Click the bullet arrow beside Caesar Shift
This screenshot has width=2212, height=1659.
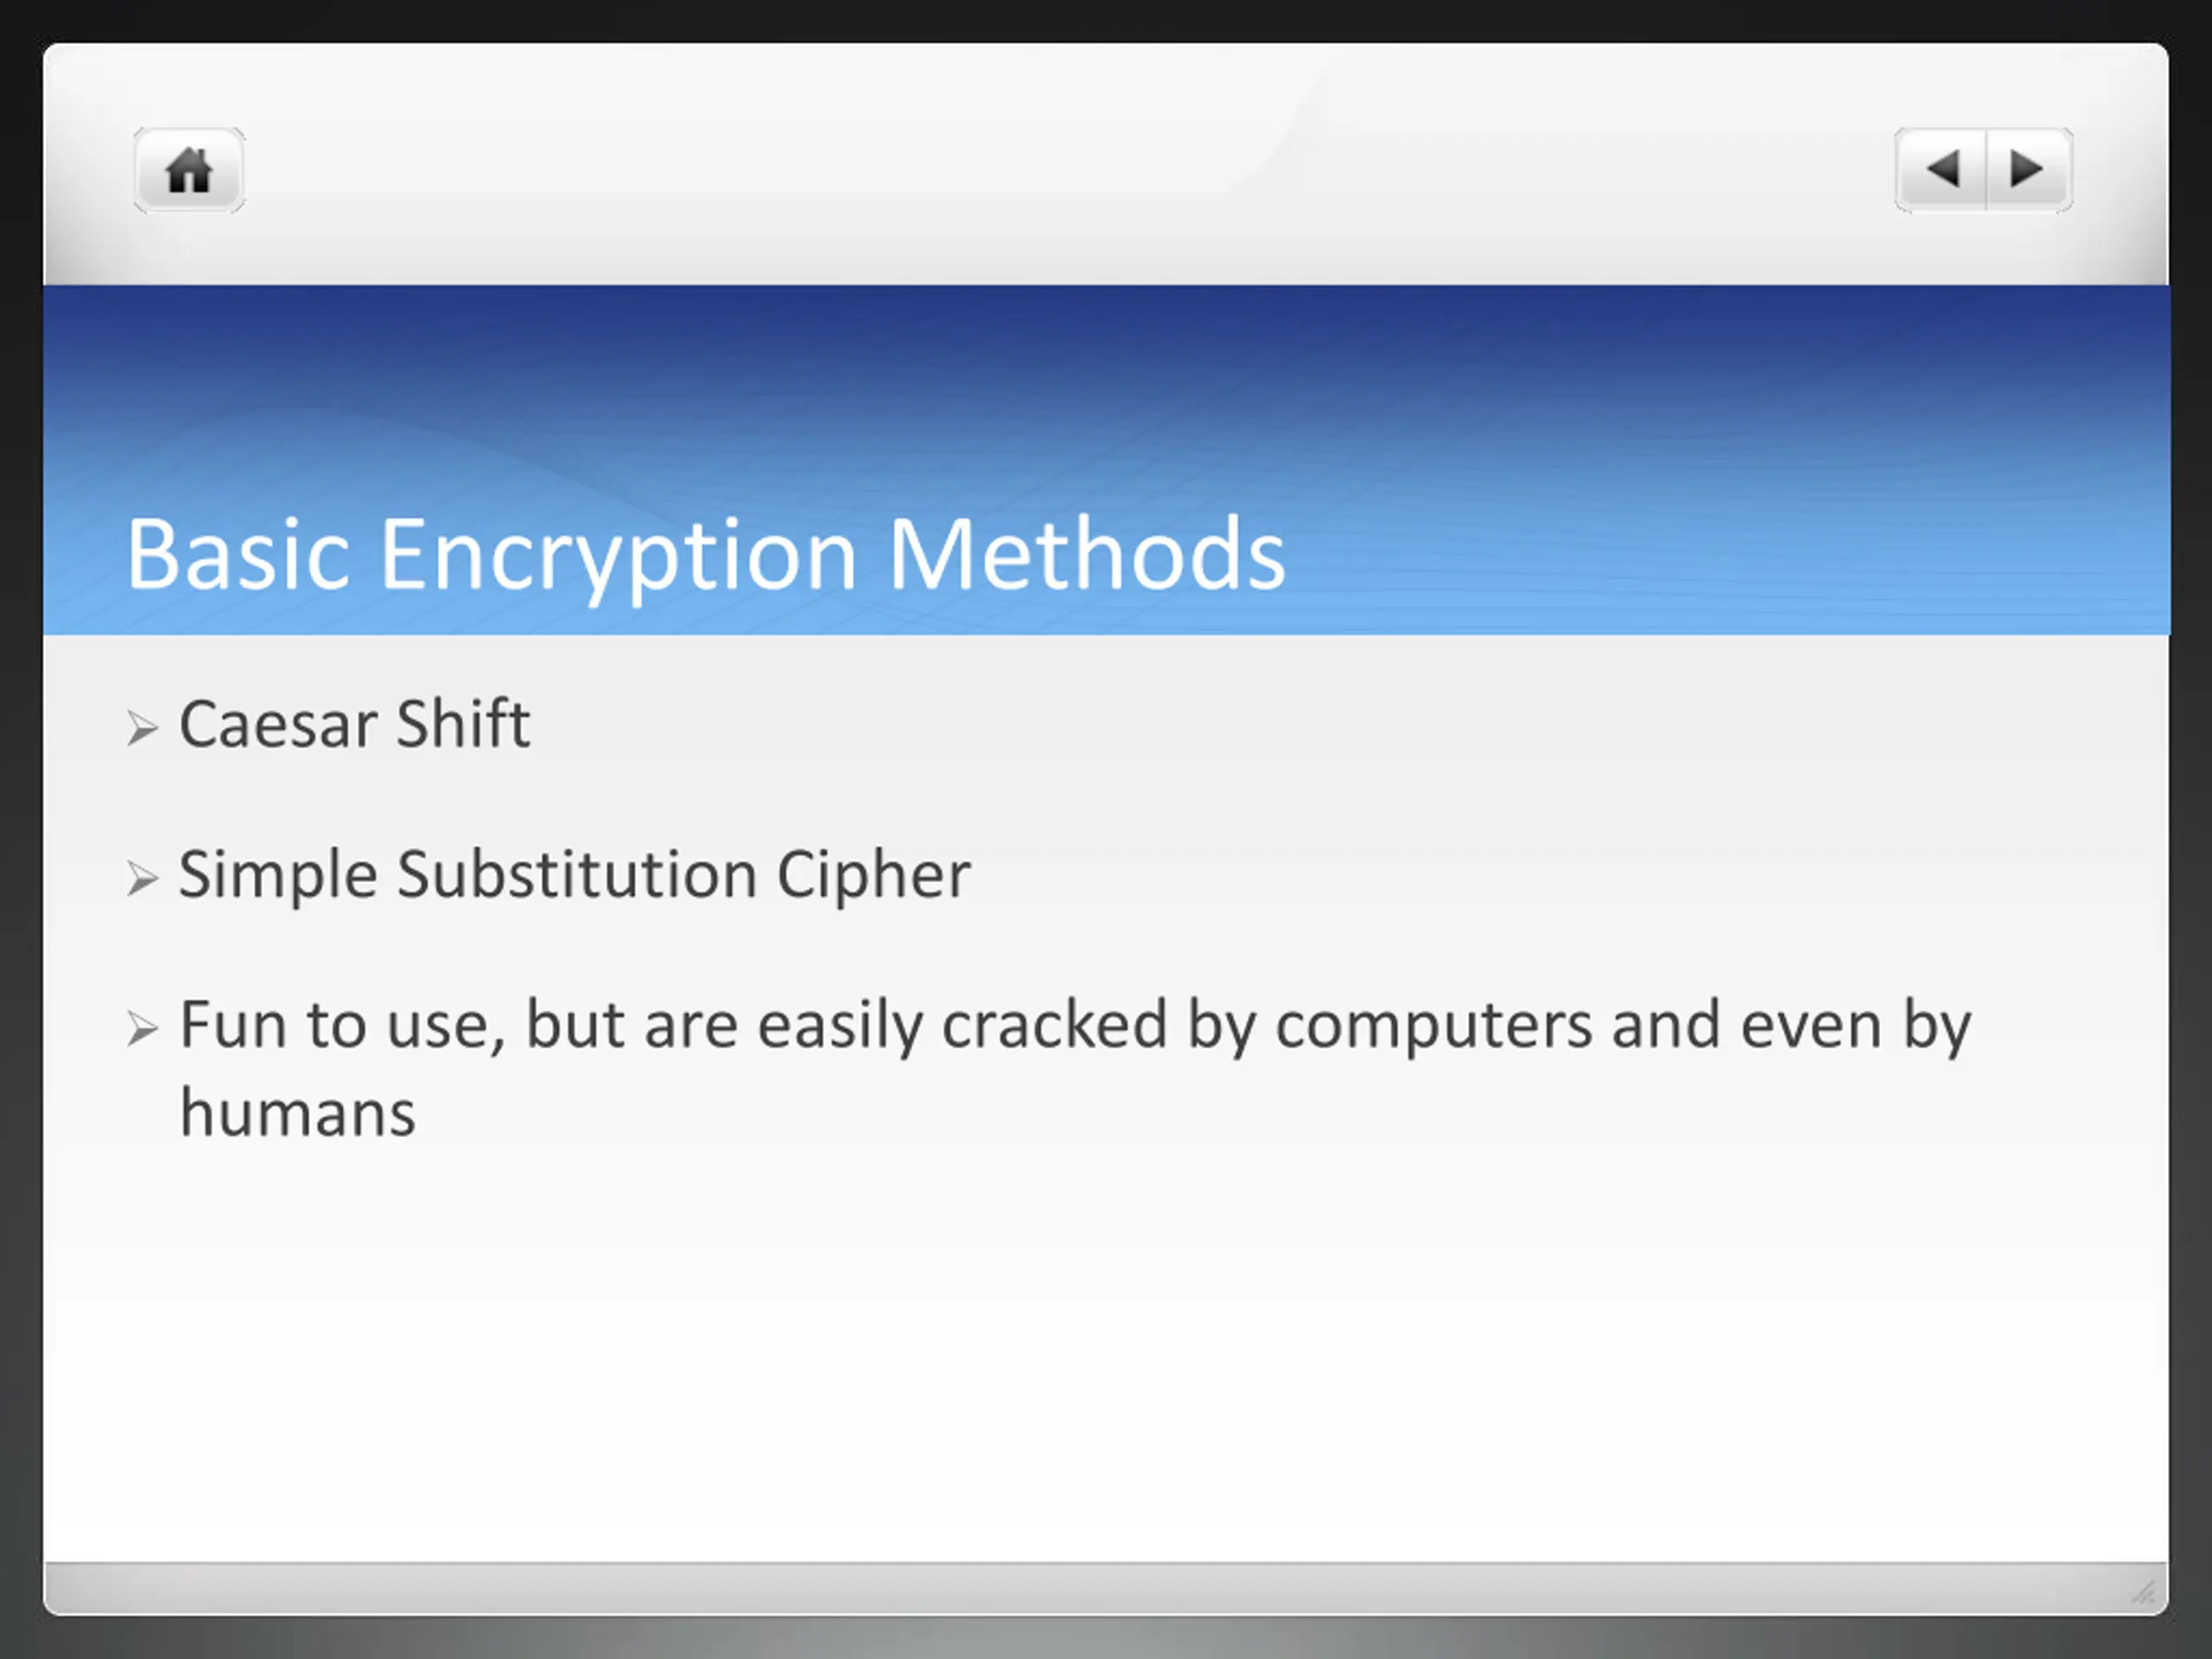point(143,728)
